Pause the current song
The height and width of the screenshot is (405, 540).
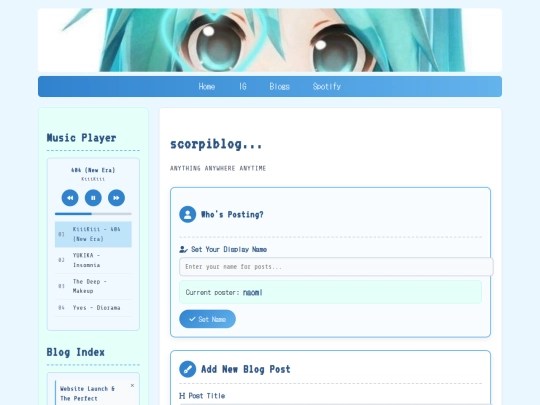pyautogui.click(x=93, y=198)
